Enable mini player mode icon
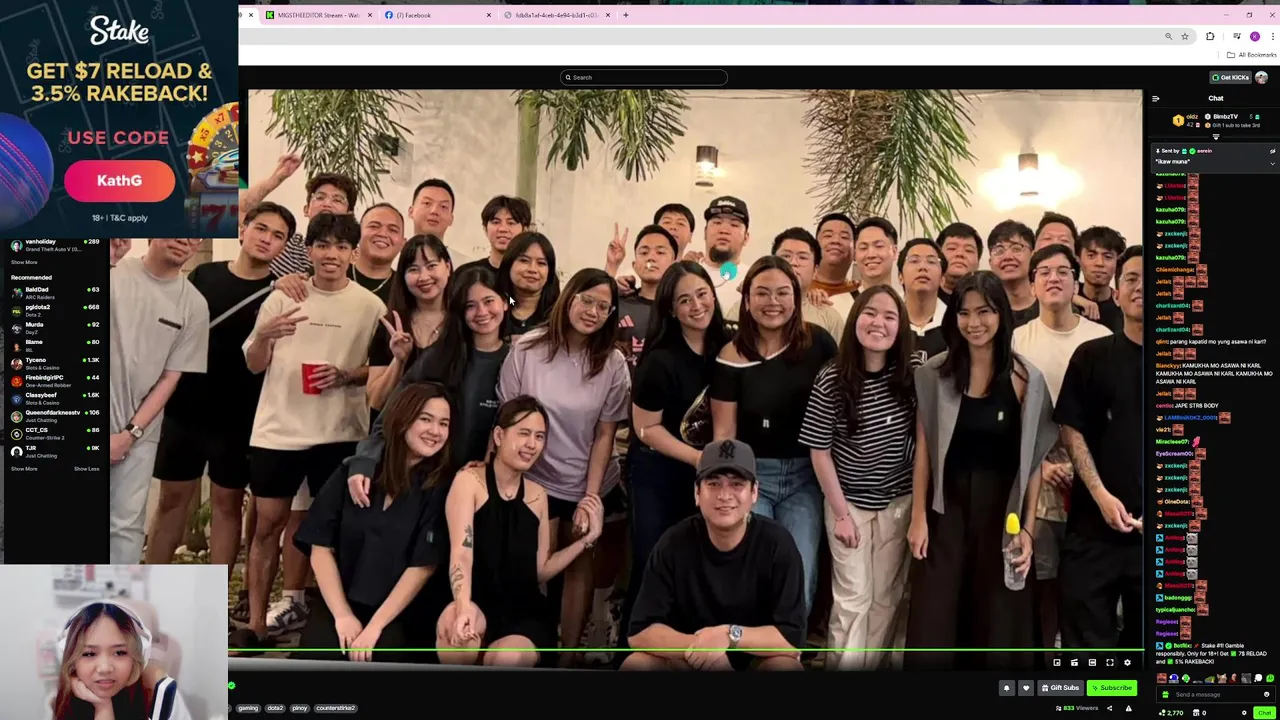Screen dimensions: 1280x720 [x=1057, y=662]
